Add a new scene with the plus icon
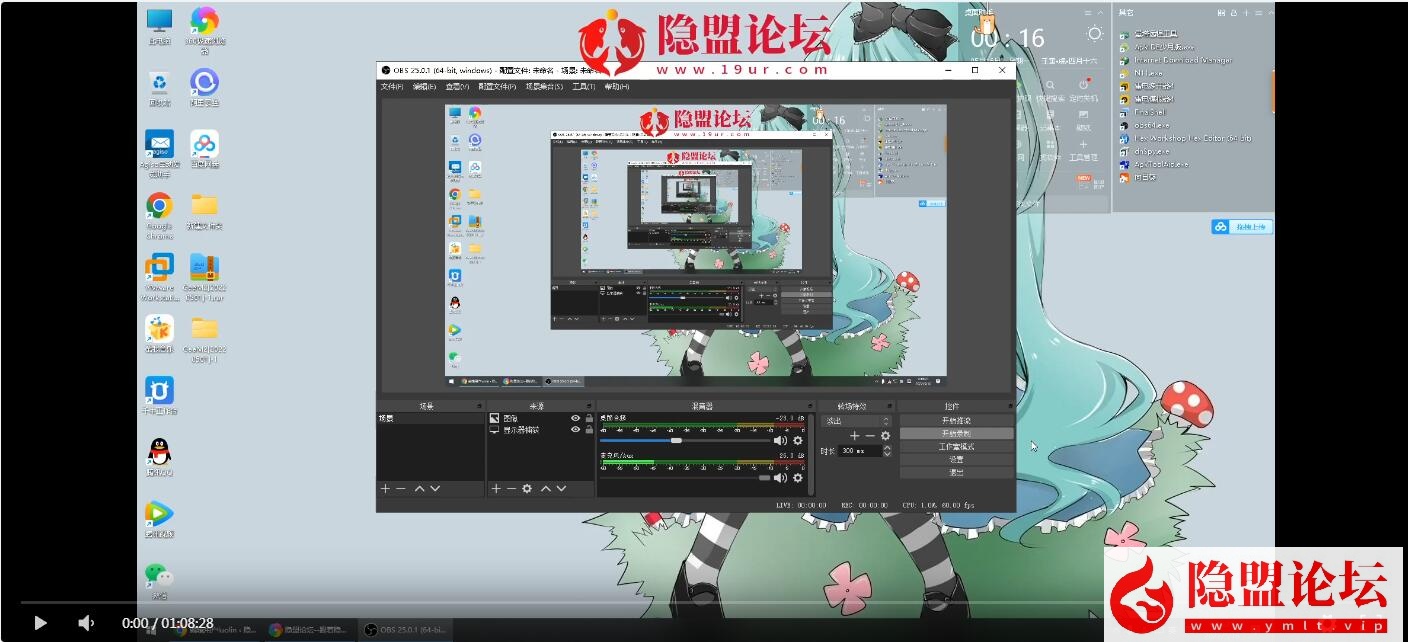This screenshot has width=1408, height=642. coord(385,488)
